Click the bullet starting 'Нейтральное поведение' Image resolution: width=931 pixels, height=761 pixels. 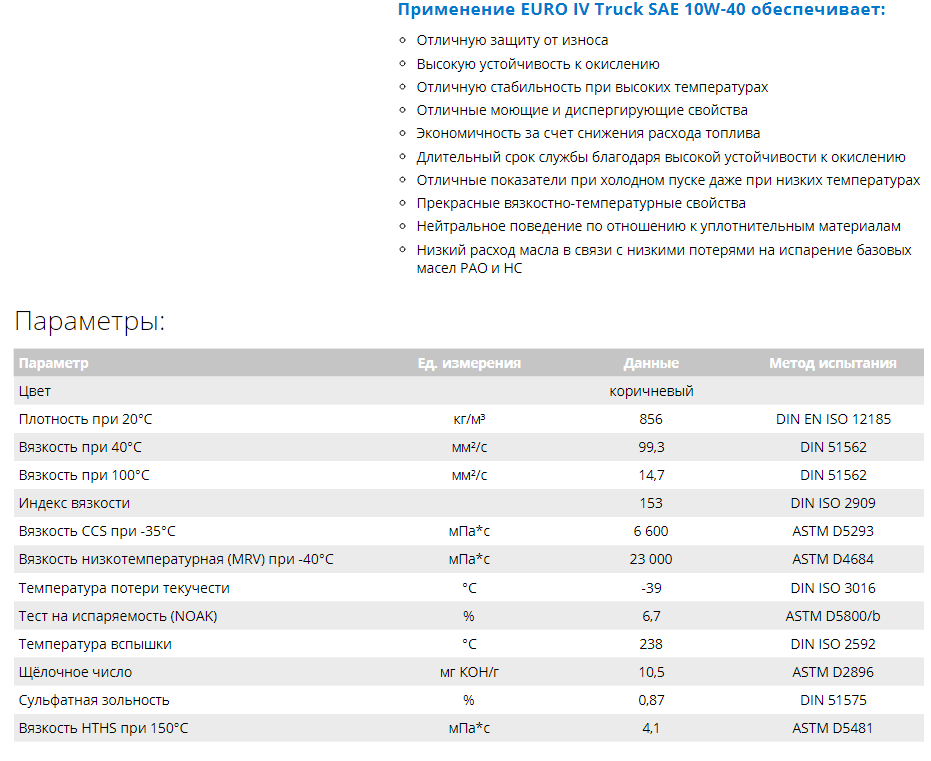click(658, 227)
